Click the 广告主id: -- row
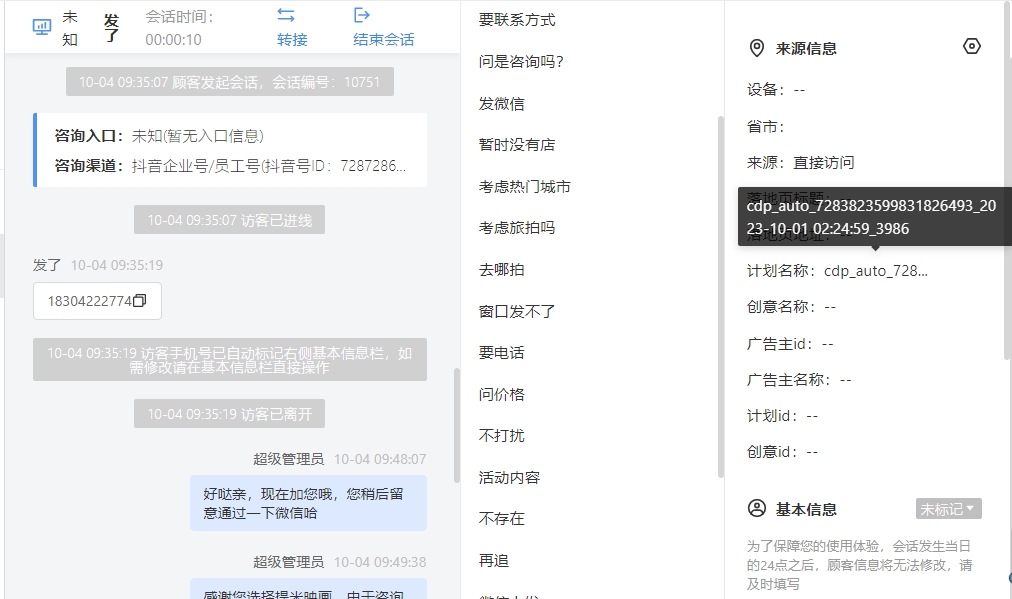Screen dimensions: 1012x599 pos(790,344)
